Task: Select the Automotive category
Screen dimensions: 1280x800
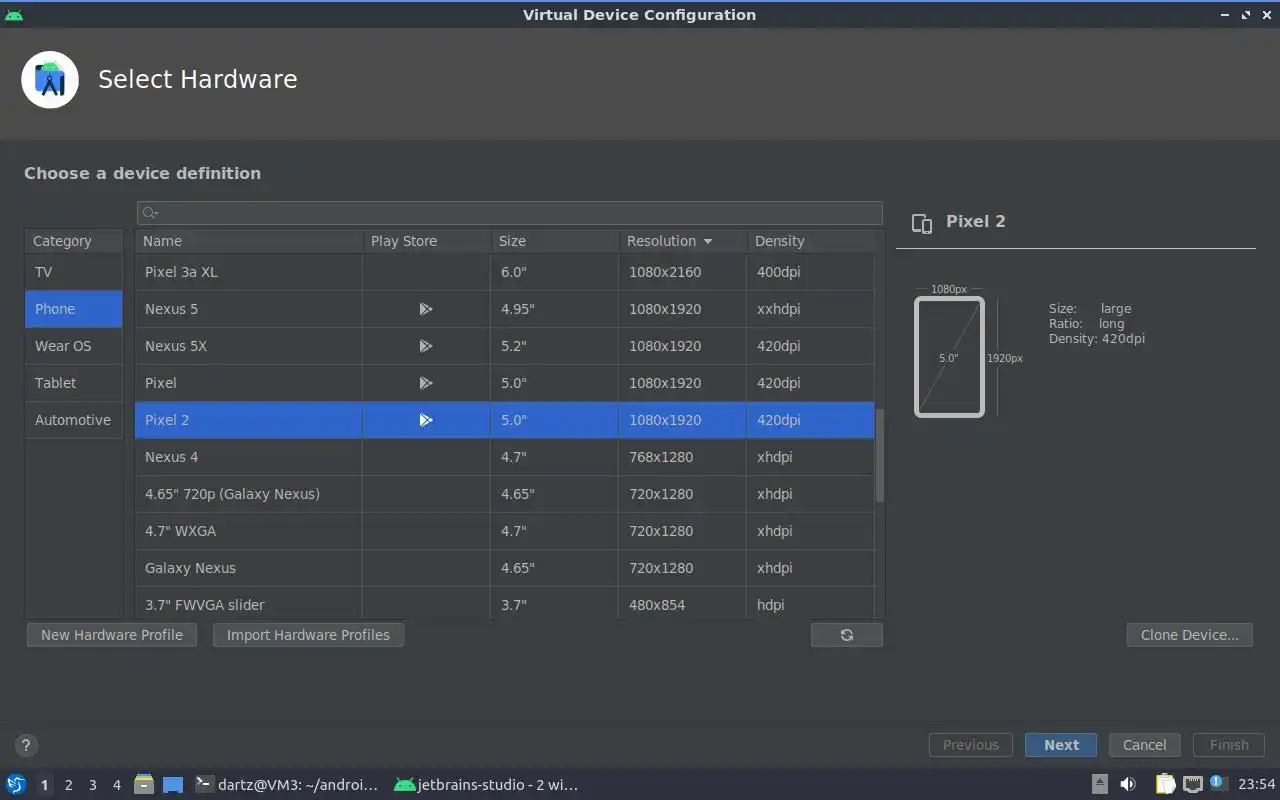Action: pos(74,420)
